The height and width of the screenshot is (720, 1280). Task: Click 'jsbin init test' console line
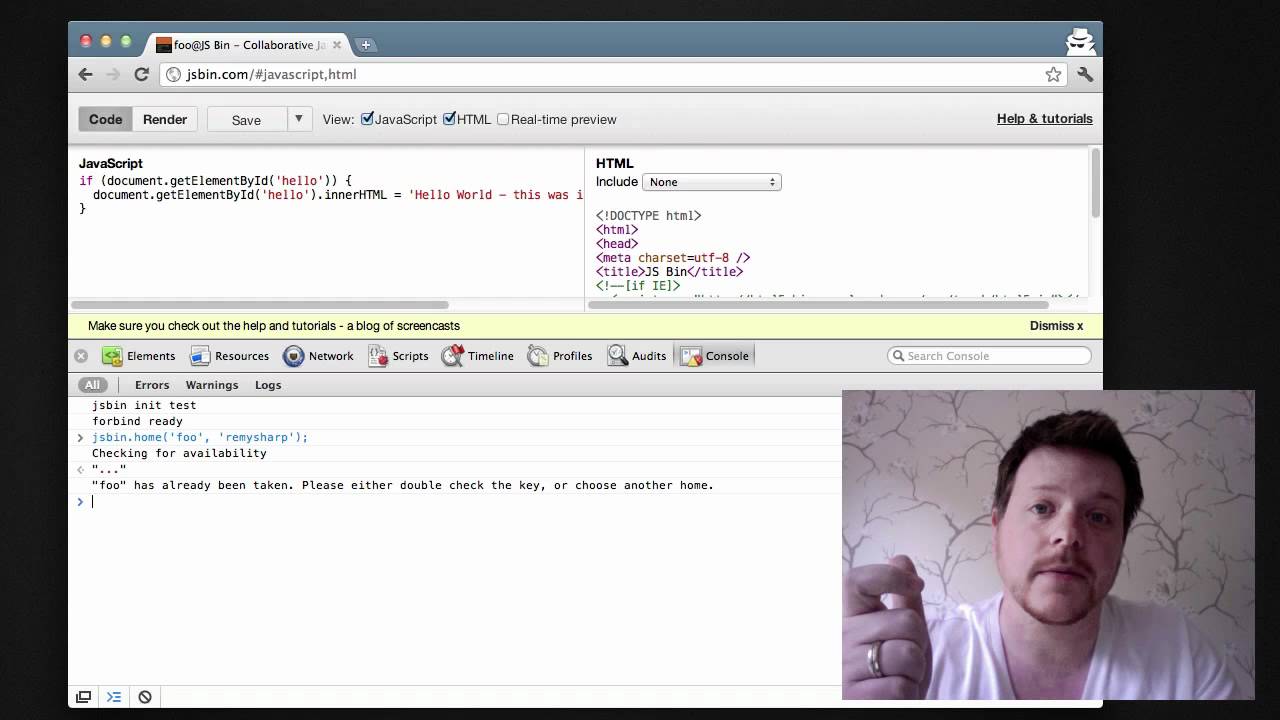click(x=144, y=405)
